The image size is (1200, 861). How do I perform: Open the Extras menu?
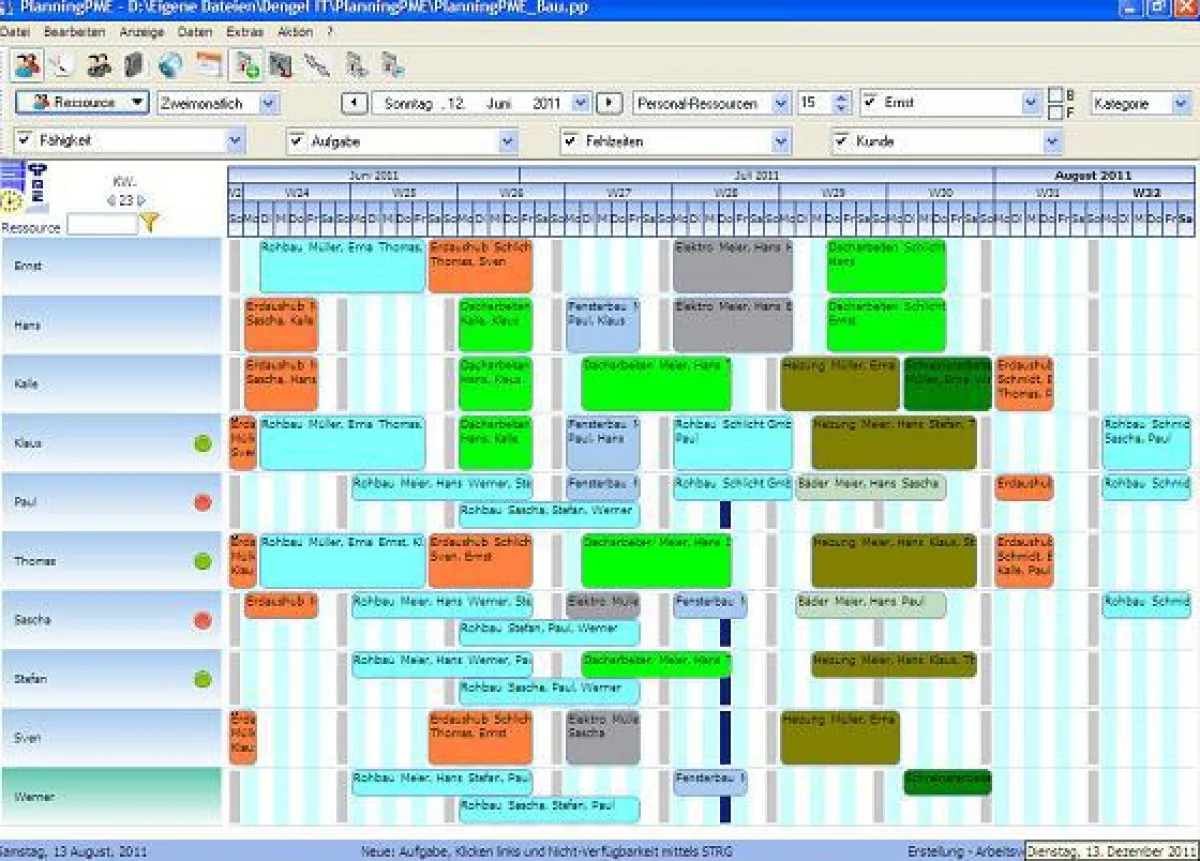(x=243, y=32)
